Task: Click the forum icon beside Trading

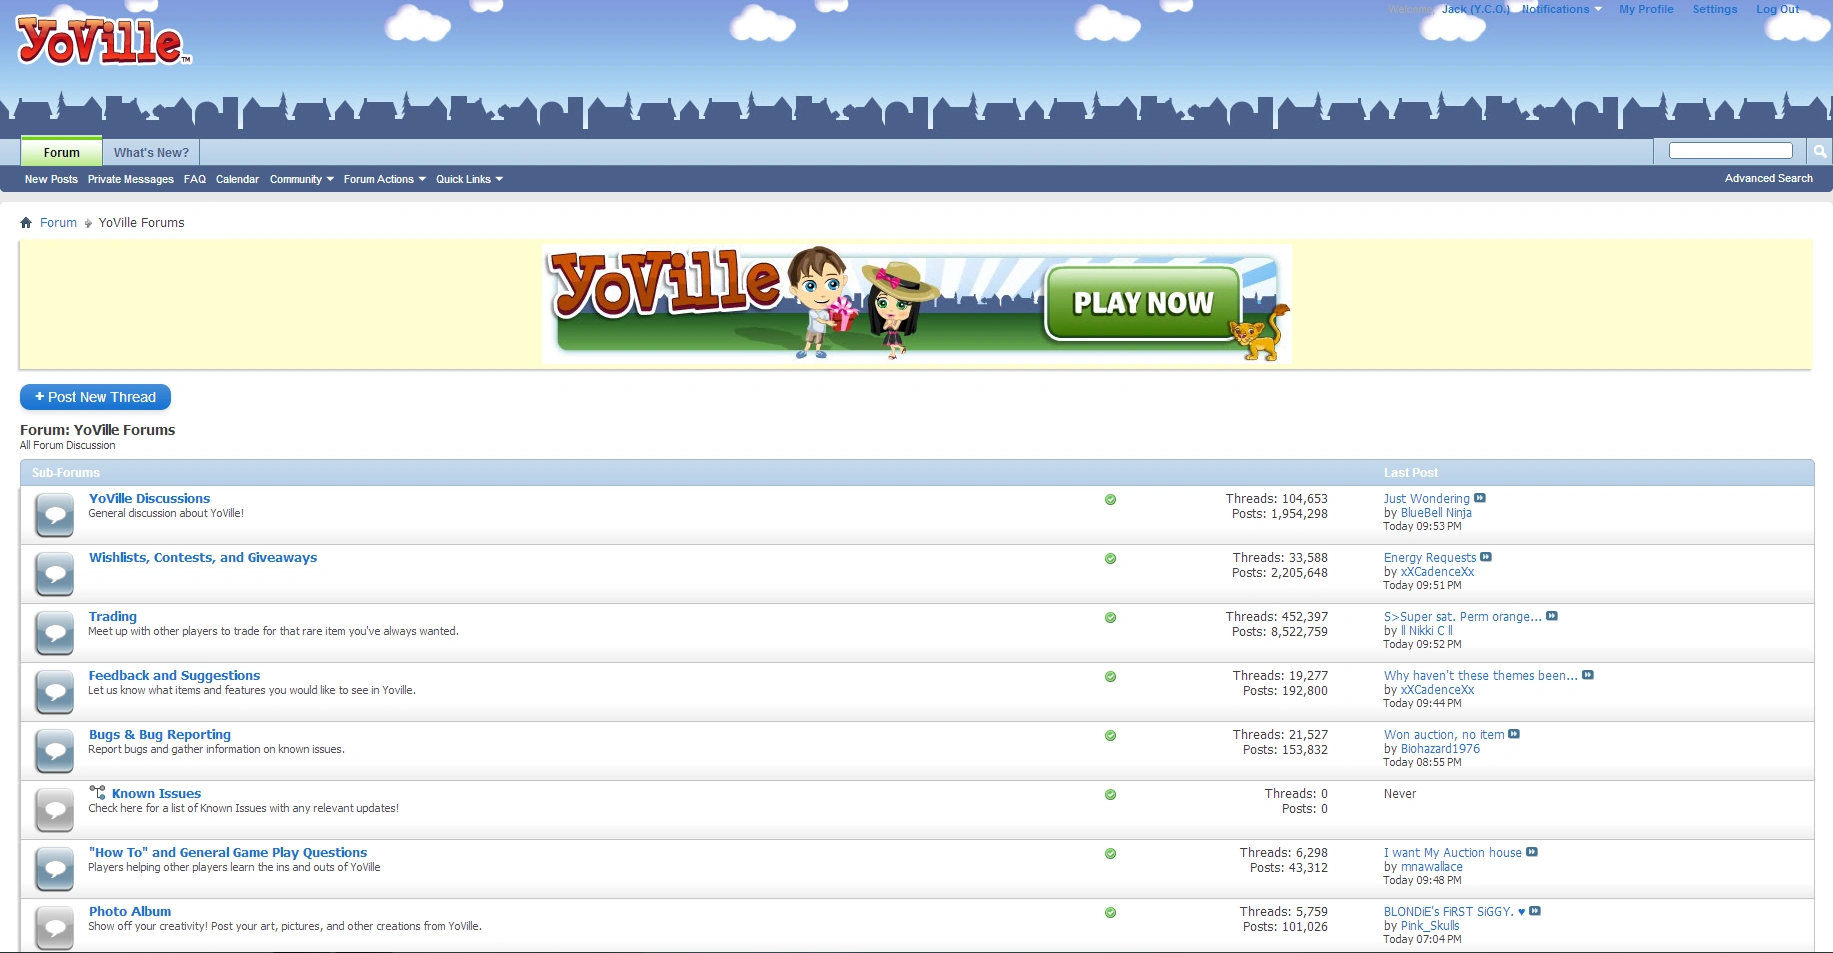Action: (54, 633)
